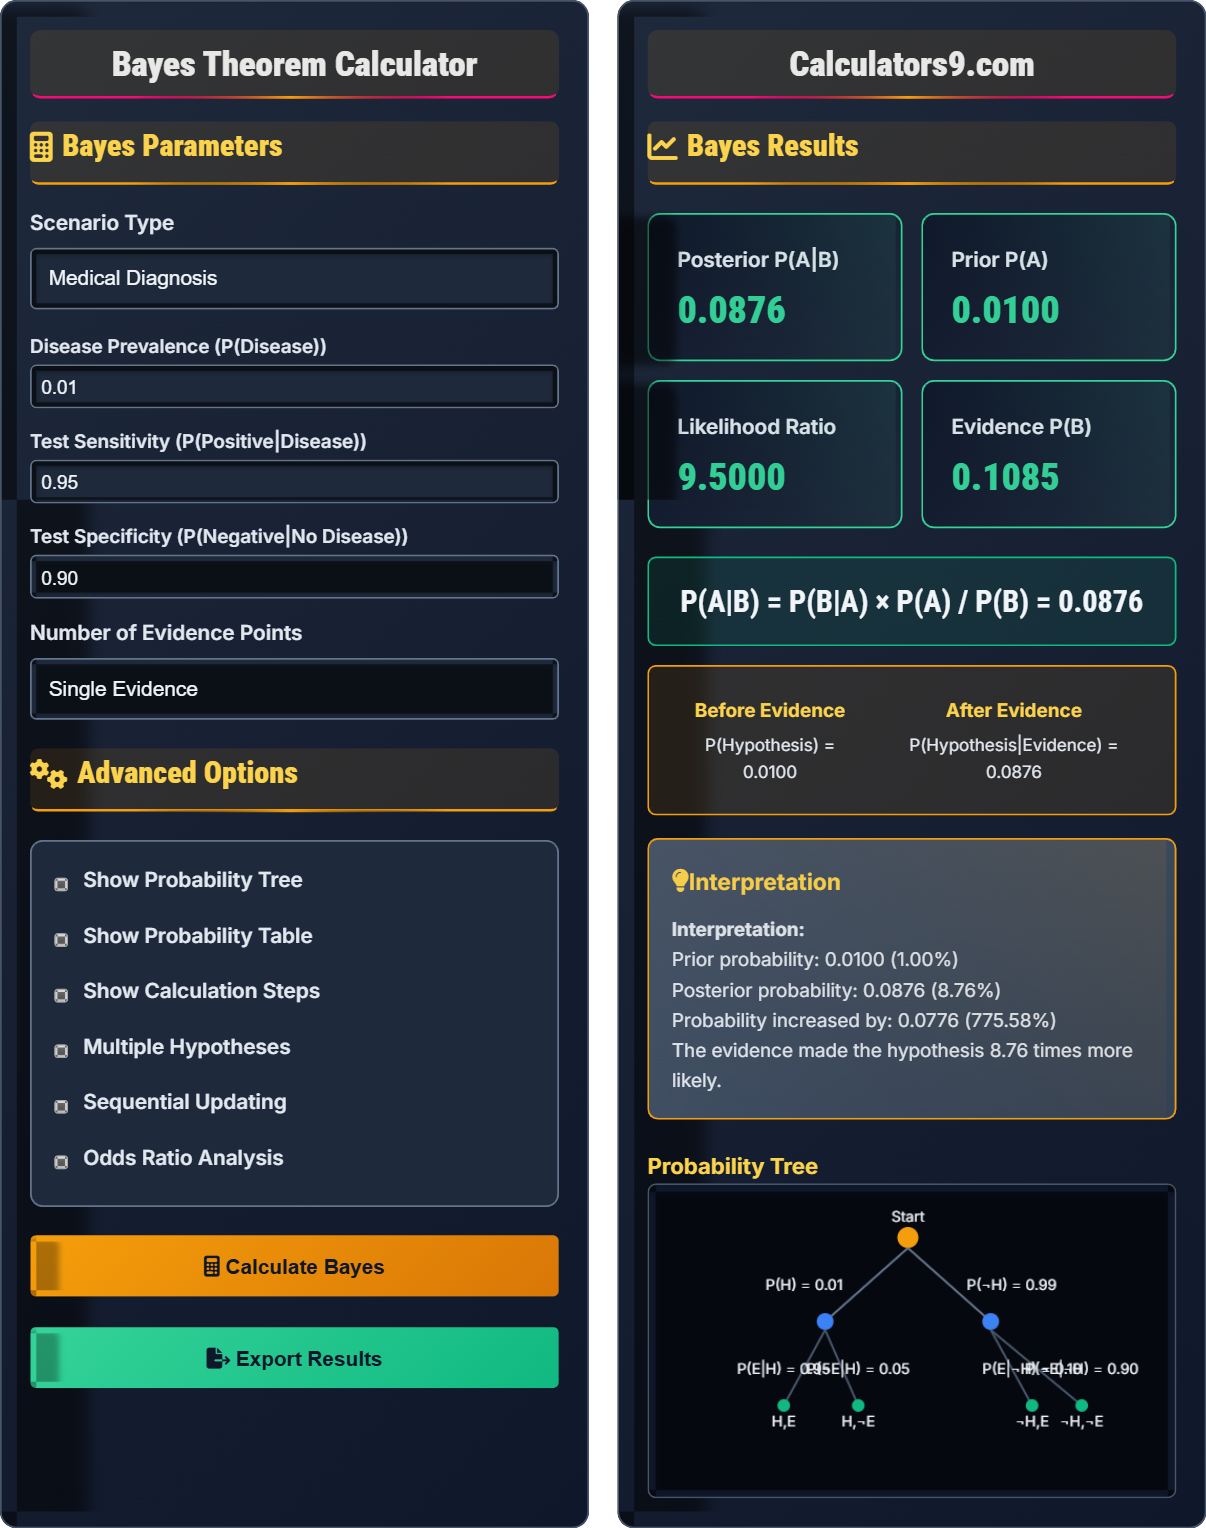Click the Test Specificity input field
This screenshot has width=1206, height=1528.
coord(294,577)
